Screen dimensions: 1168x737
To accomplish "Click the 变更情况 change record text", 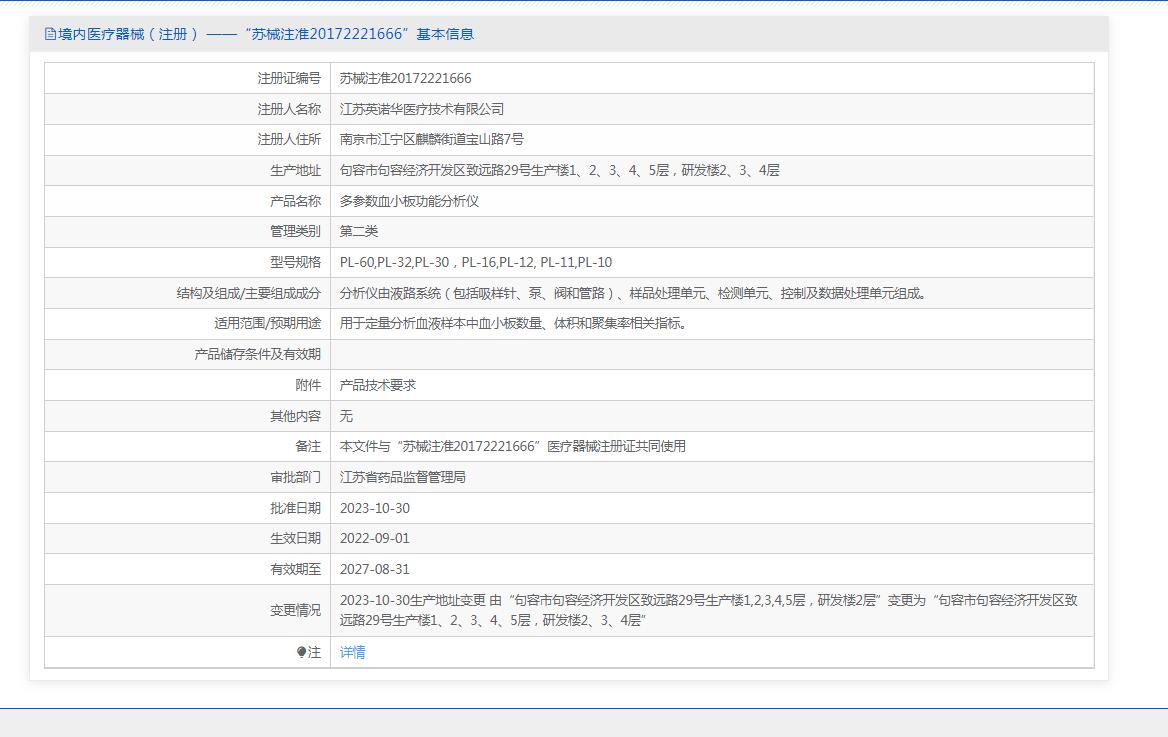I will pos(708,610).
